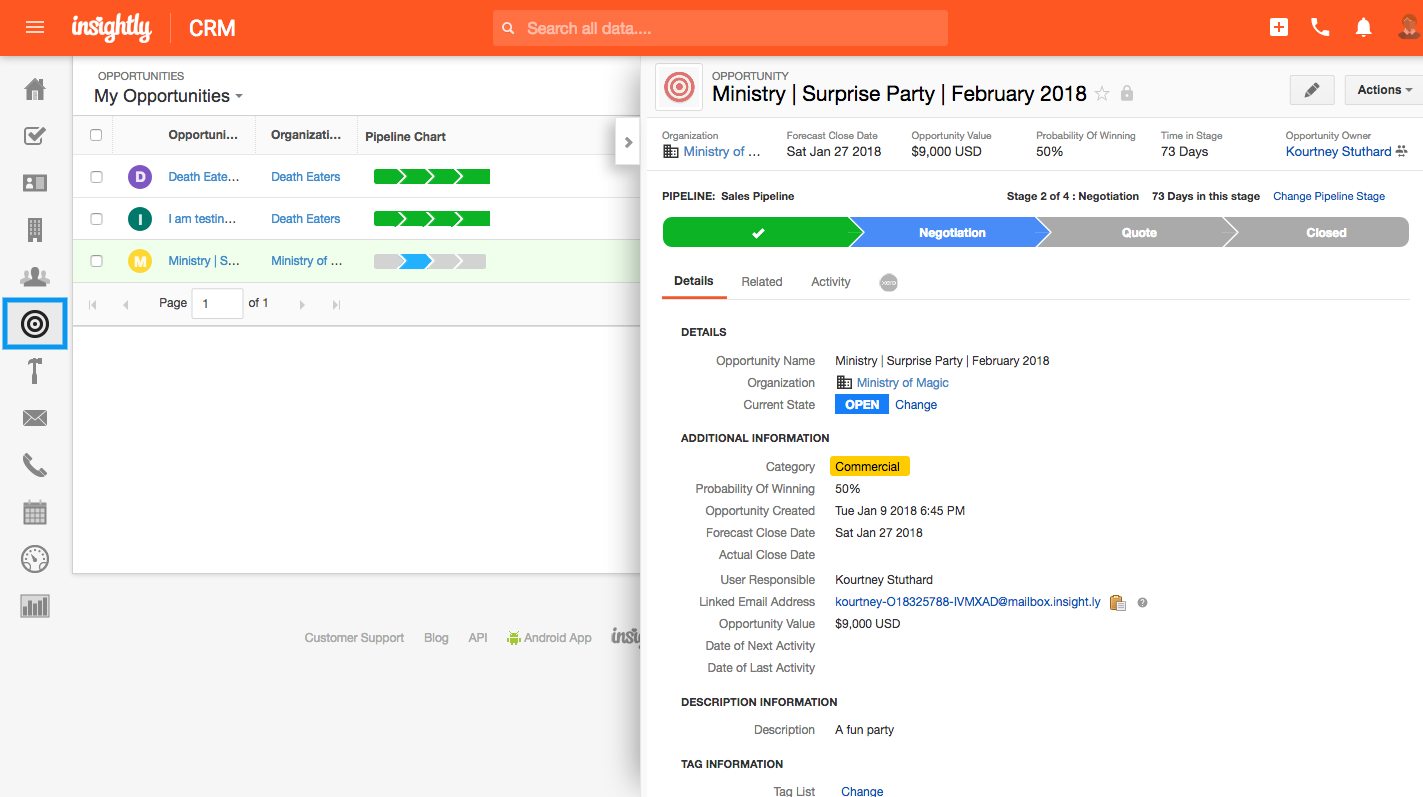The height and width of the screenshot is (797, 1423).
Task: Collapse the detail panel with arrow
Action: coord(628,142)
